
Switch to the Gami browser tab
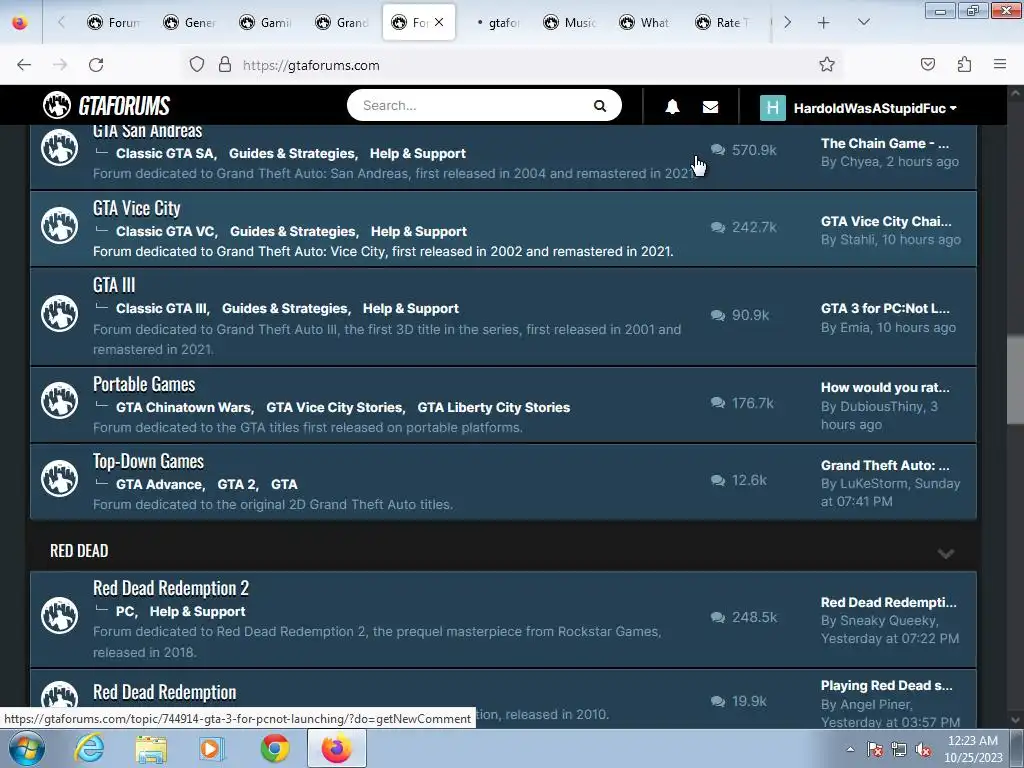click(266, 22)
